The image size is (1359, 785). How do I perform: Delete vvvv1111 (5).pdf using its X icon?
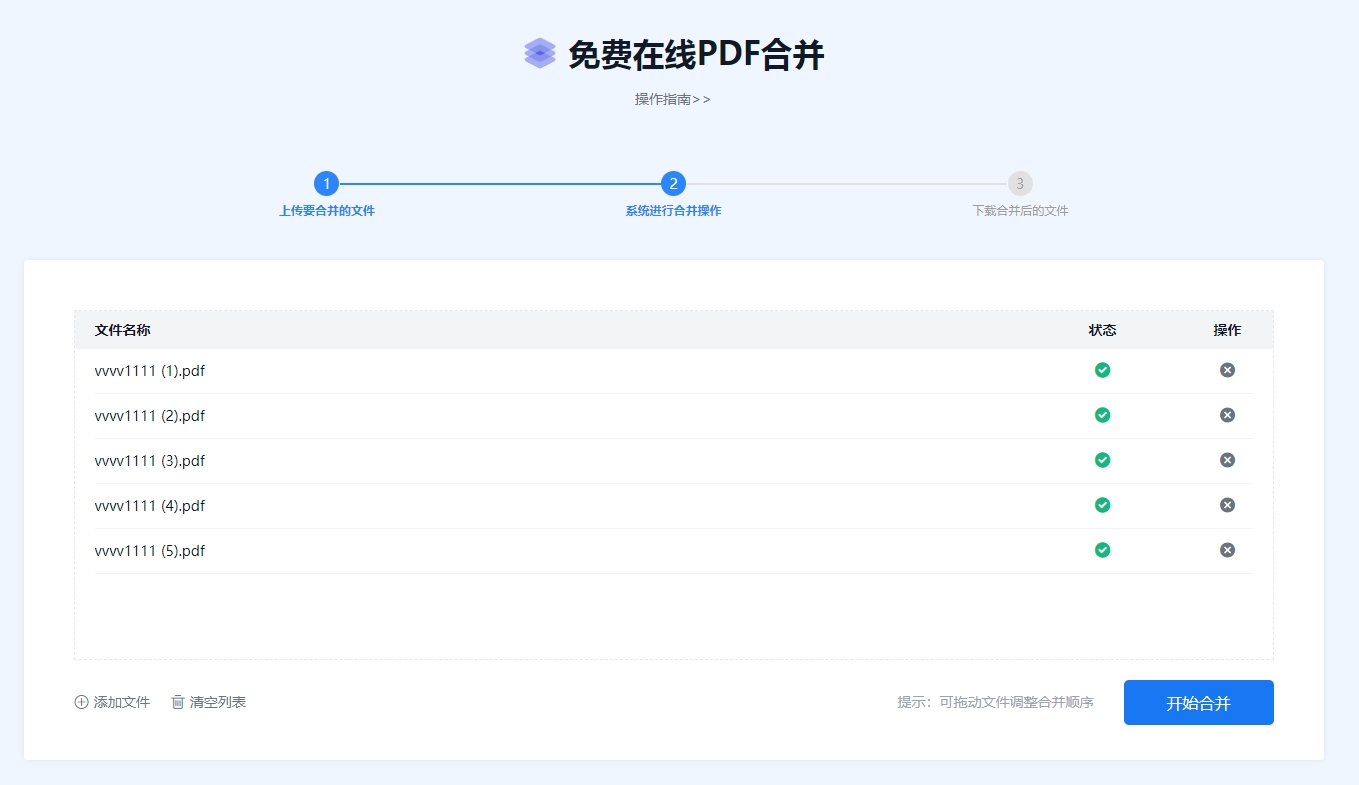click(1227, 550)
